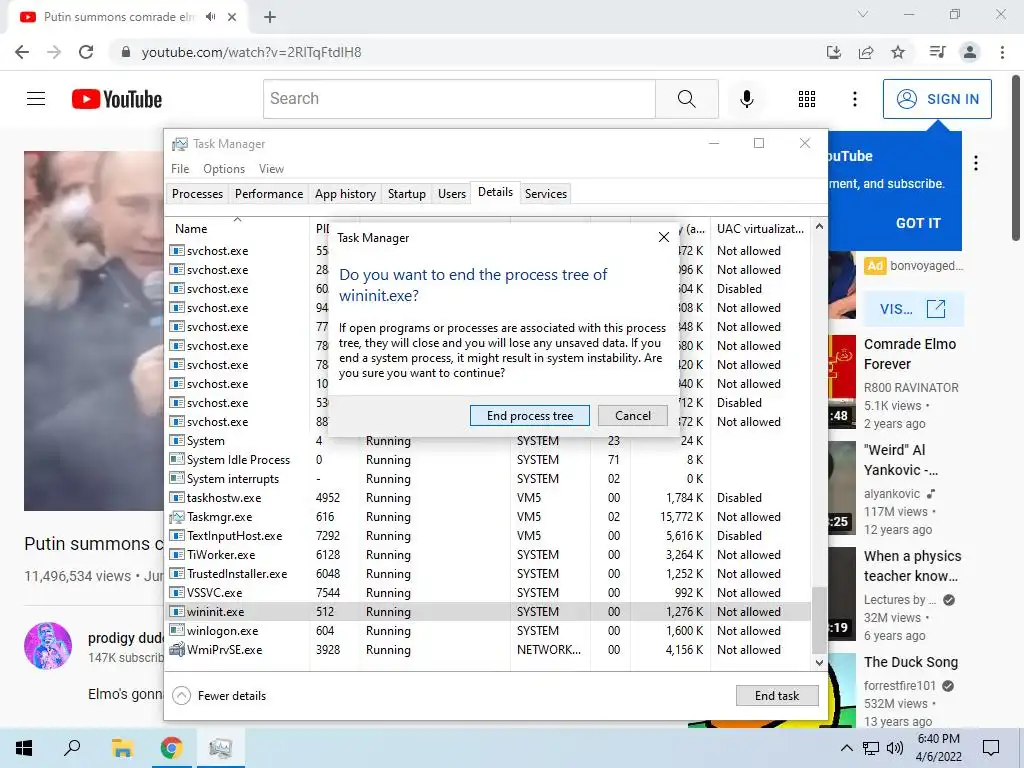
Task: Dismiss the tooltip with GOT IT
Action: (918, 223)
